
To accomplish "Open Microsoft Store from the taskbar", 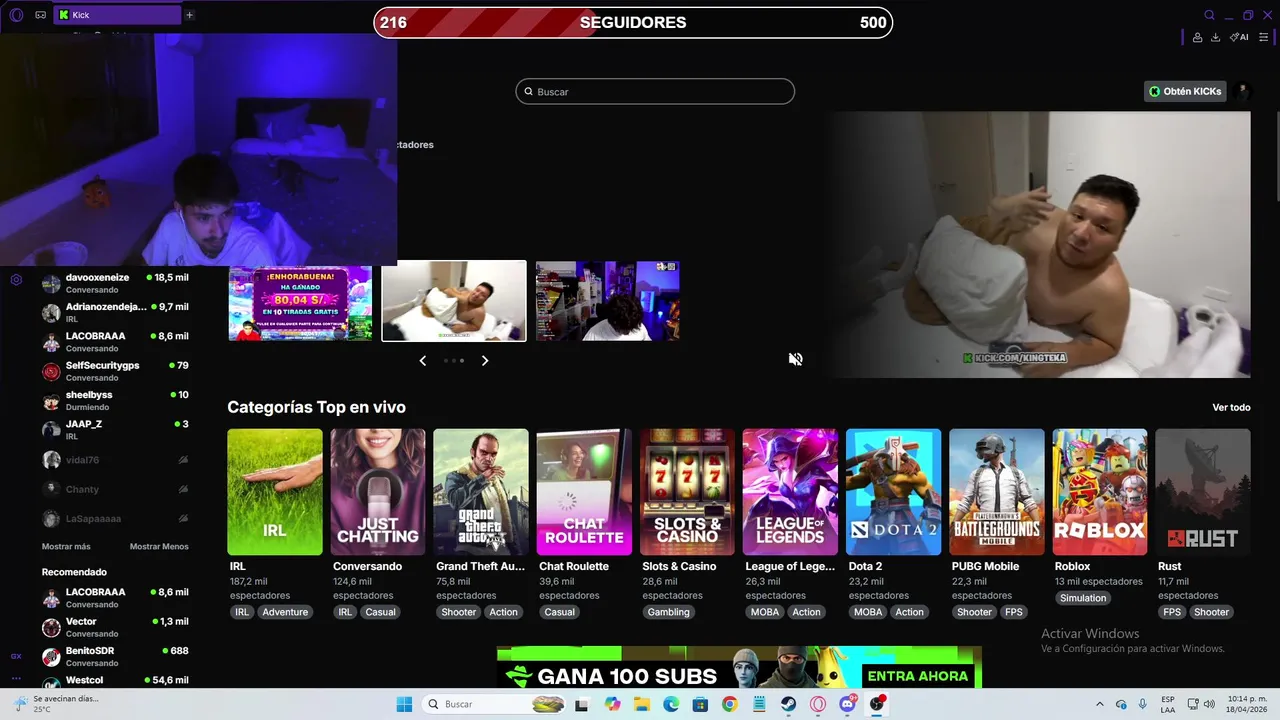I will click(x=700, y=704).
